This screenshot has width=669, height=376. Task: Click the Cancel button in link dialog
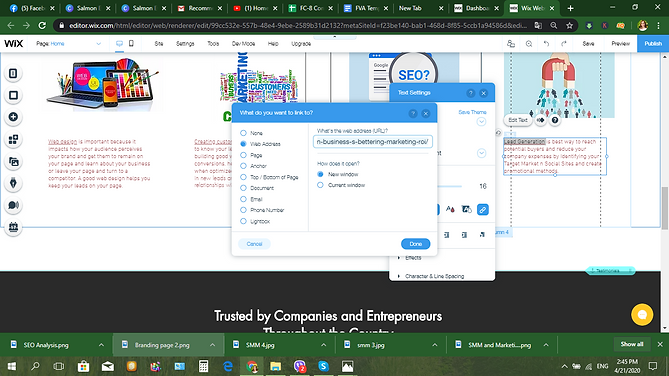pyautogui.click(x=254, y=244)
